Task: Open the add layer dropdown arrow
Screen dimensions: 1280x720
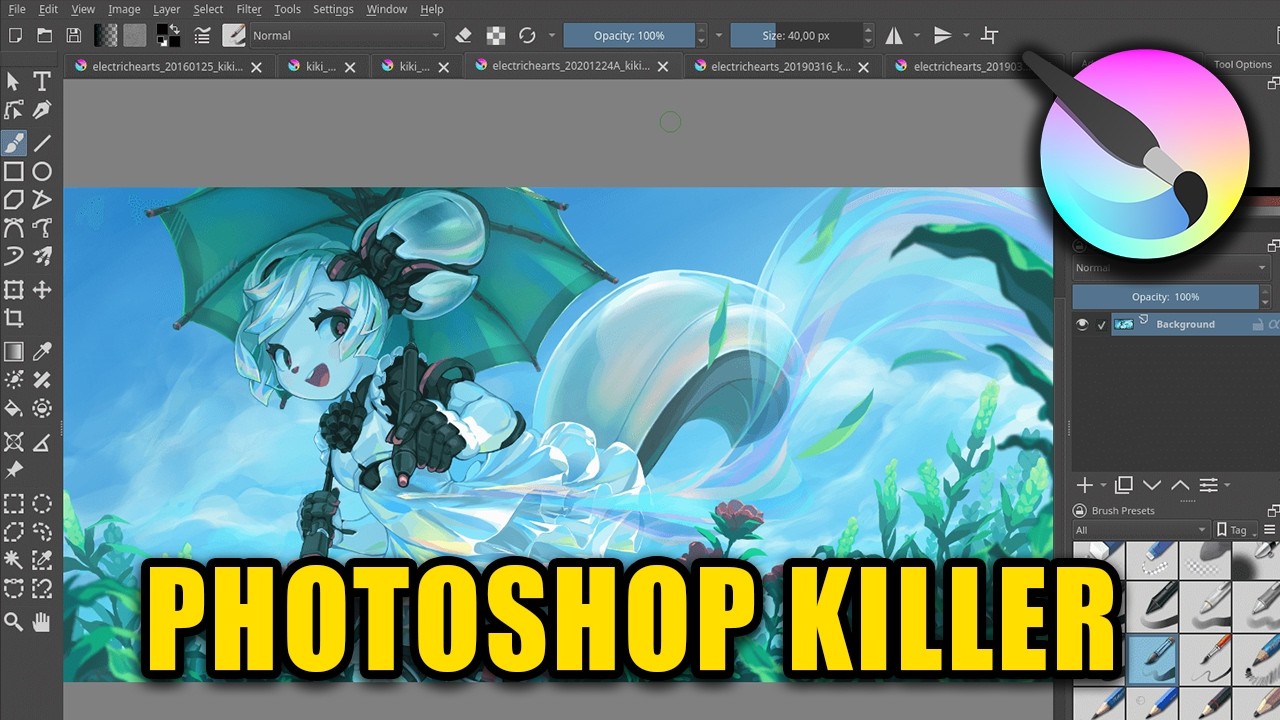Action: tap(1102, 485)
